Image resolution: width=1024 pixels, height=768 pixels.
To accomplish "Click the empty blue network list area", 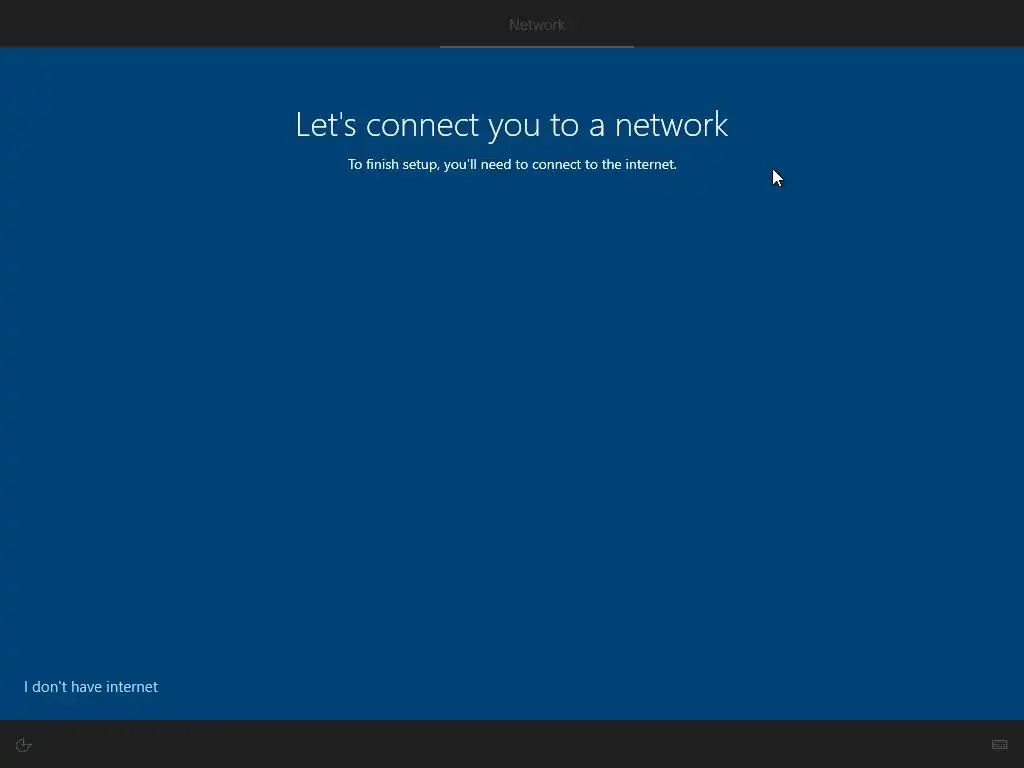I will [512, 418].
